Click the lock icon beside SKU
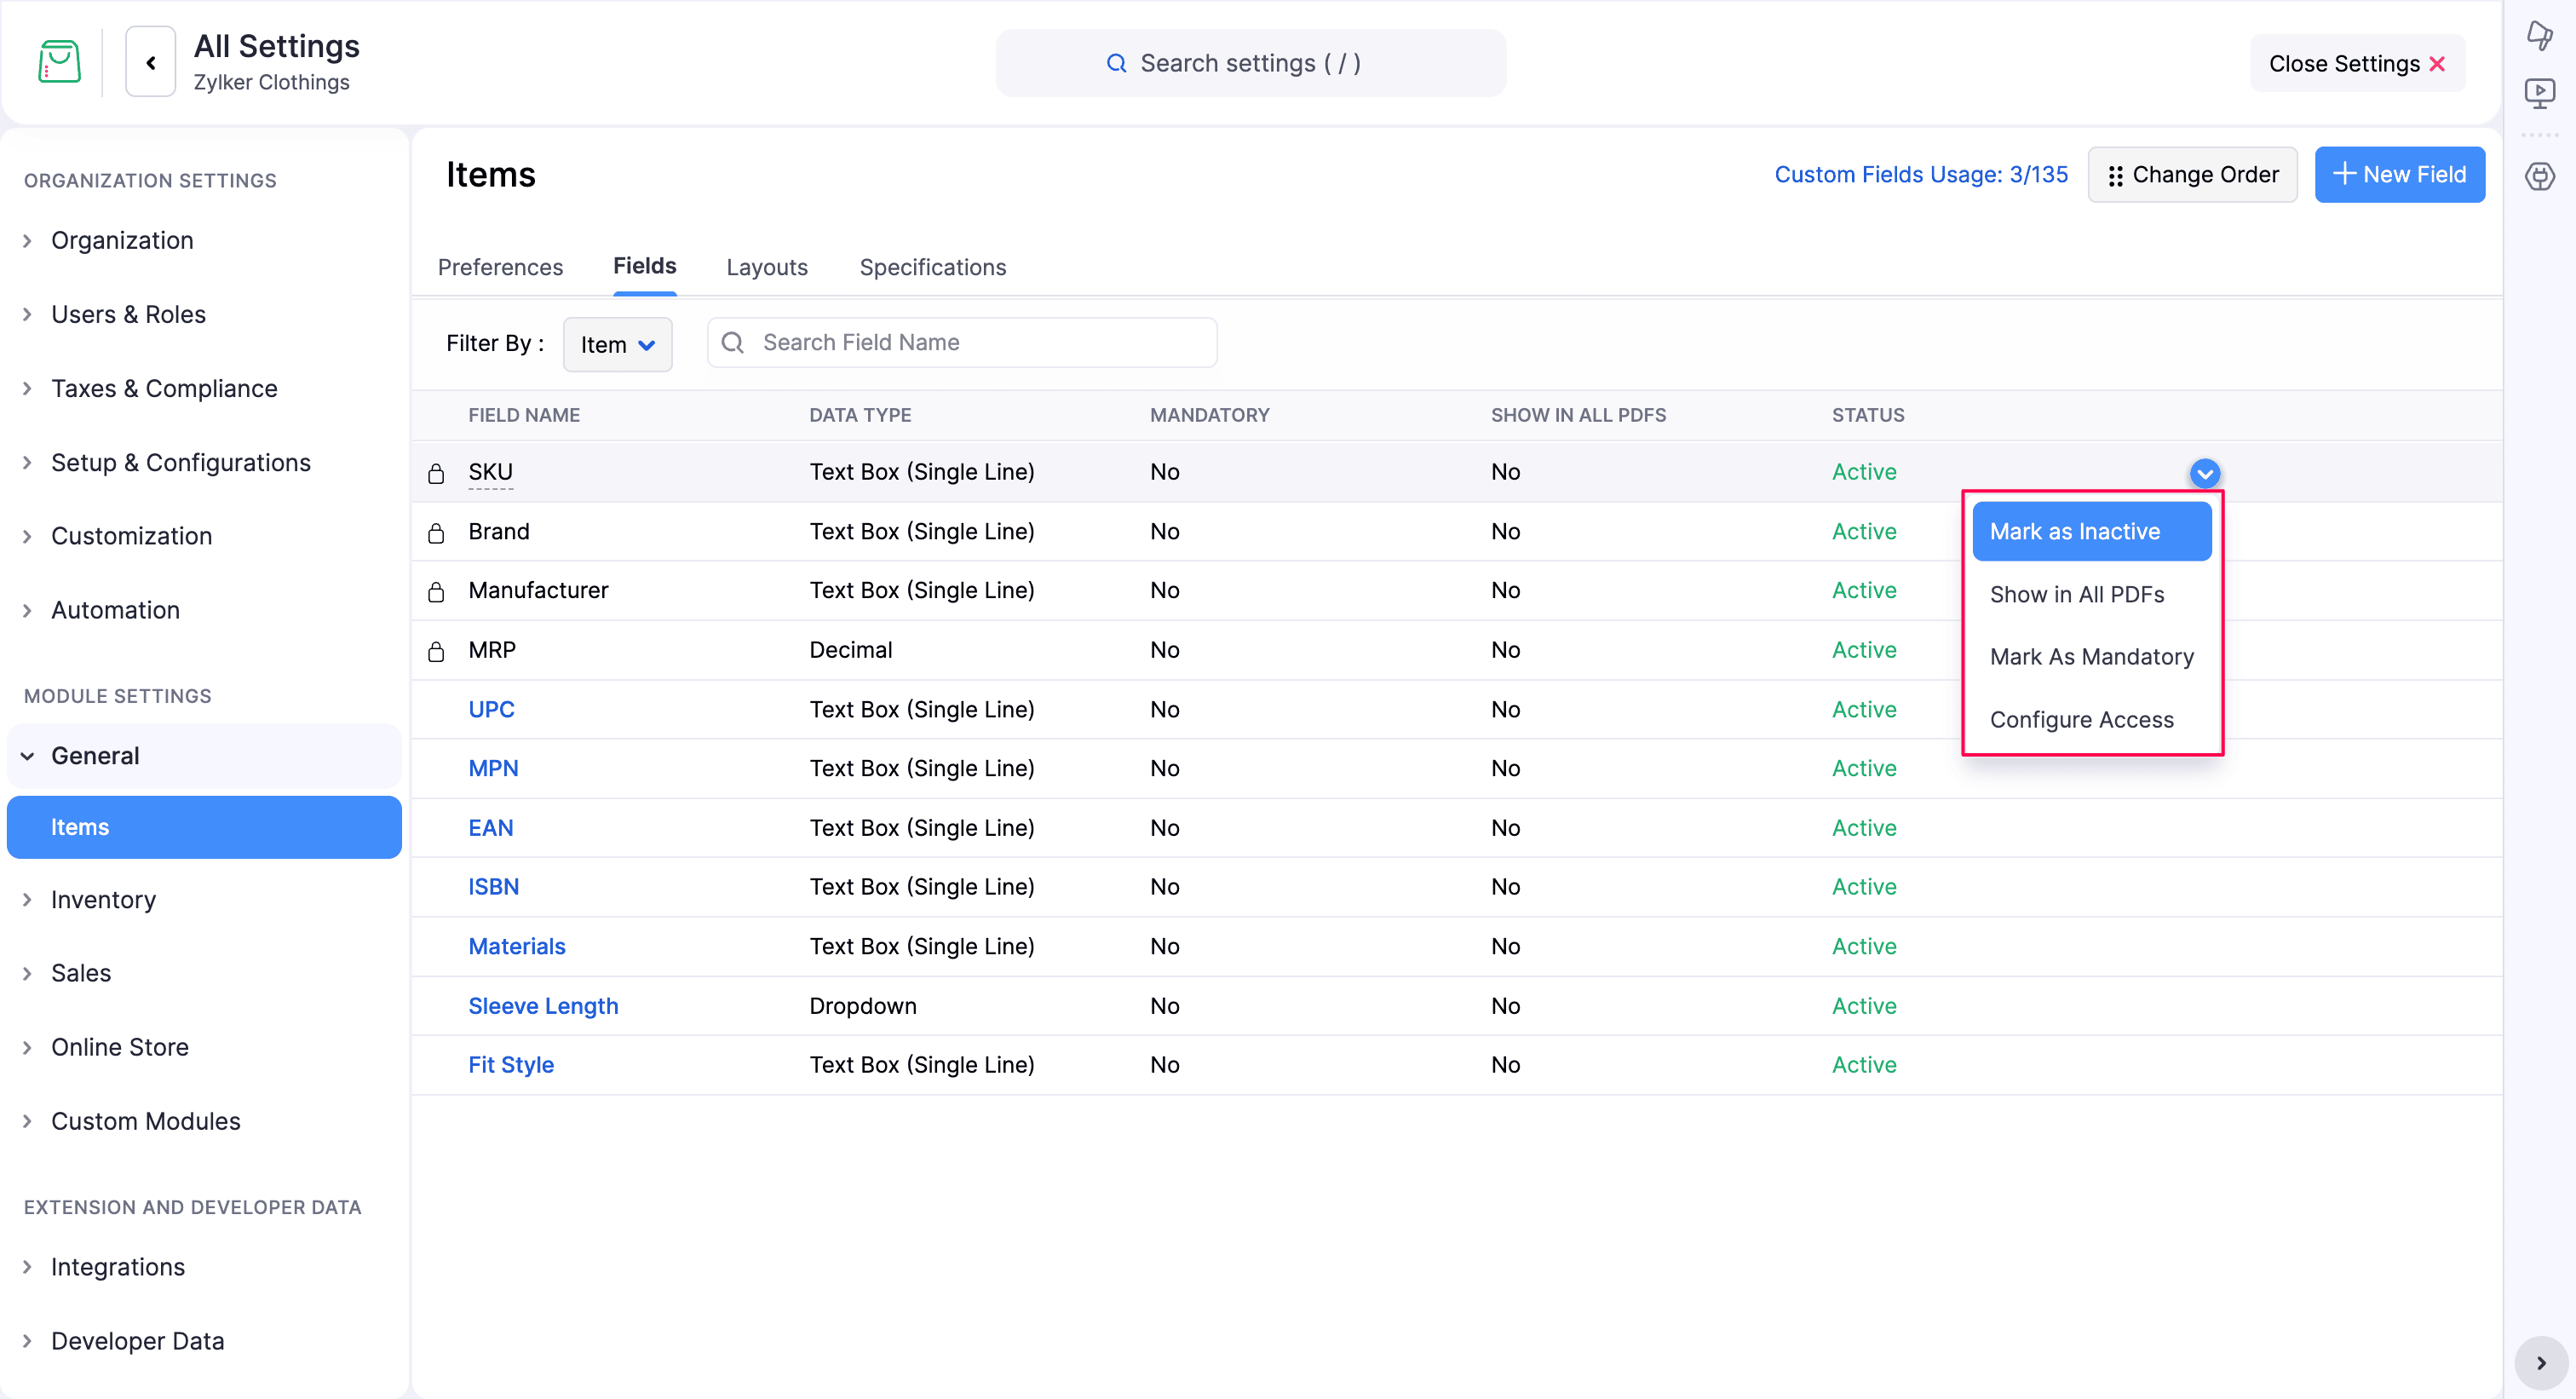This screenshot has width=2576, height=1399. coord(436,473)
